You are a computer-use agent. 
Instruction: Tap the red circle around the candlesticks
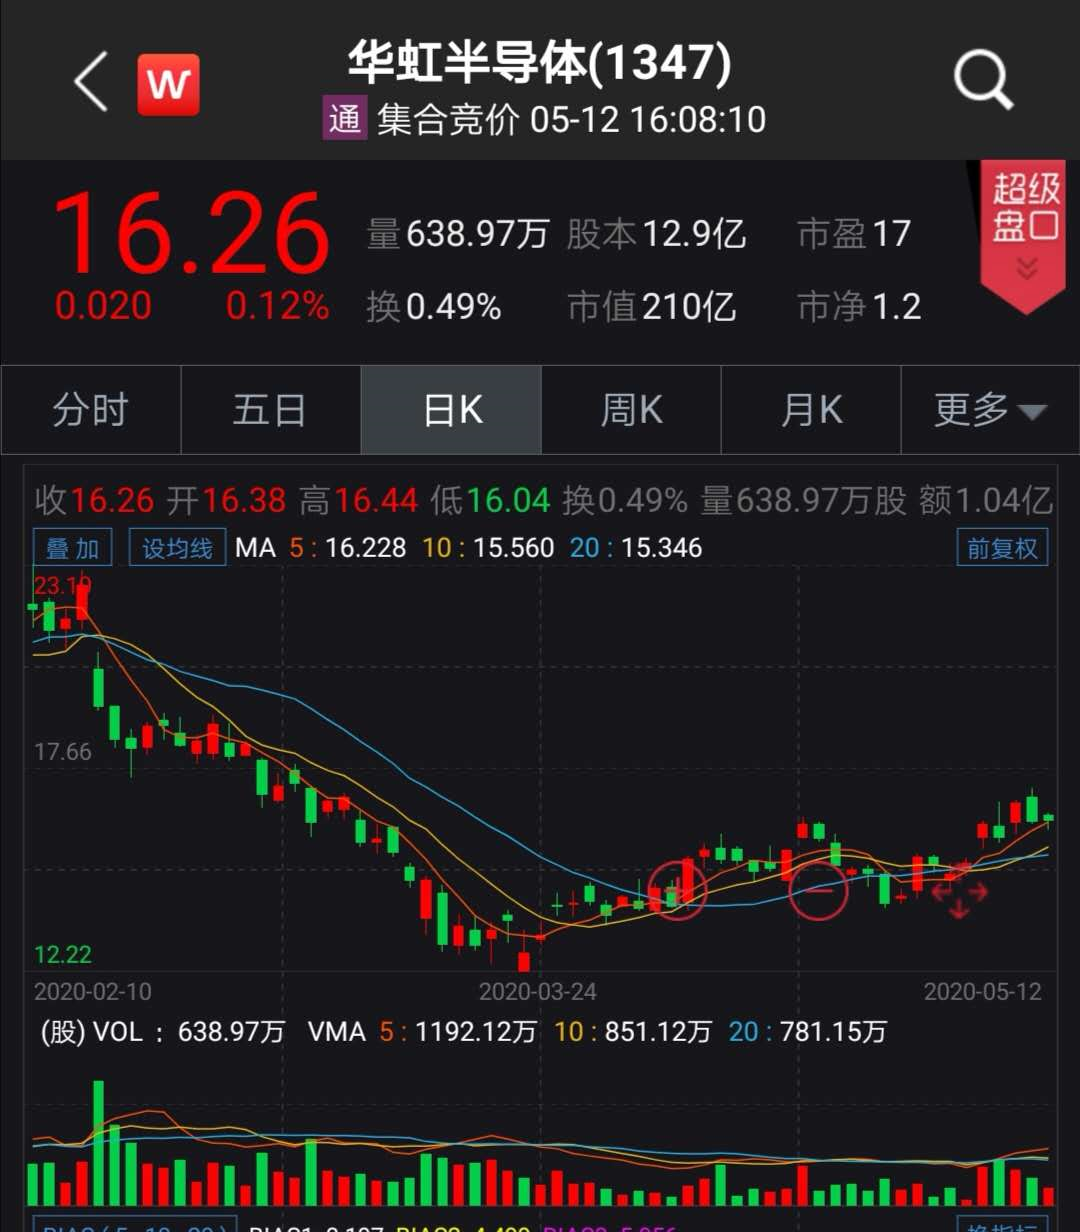click(x=677, y=889)
